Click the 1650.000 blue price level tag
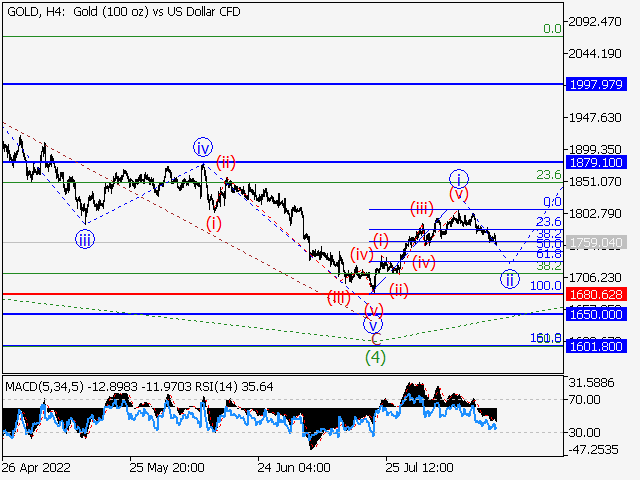This screenshot has width=640, height=480. point(596,314)
